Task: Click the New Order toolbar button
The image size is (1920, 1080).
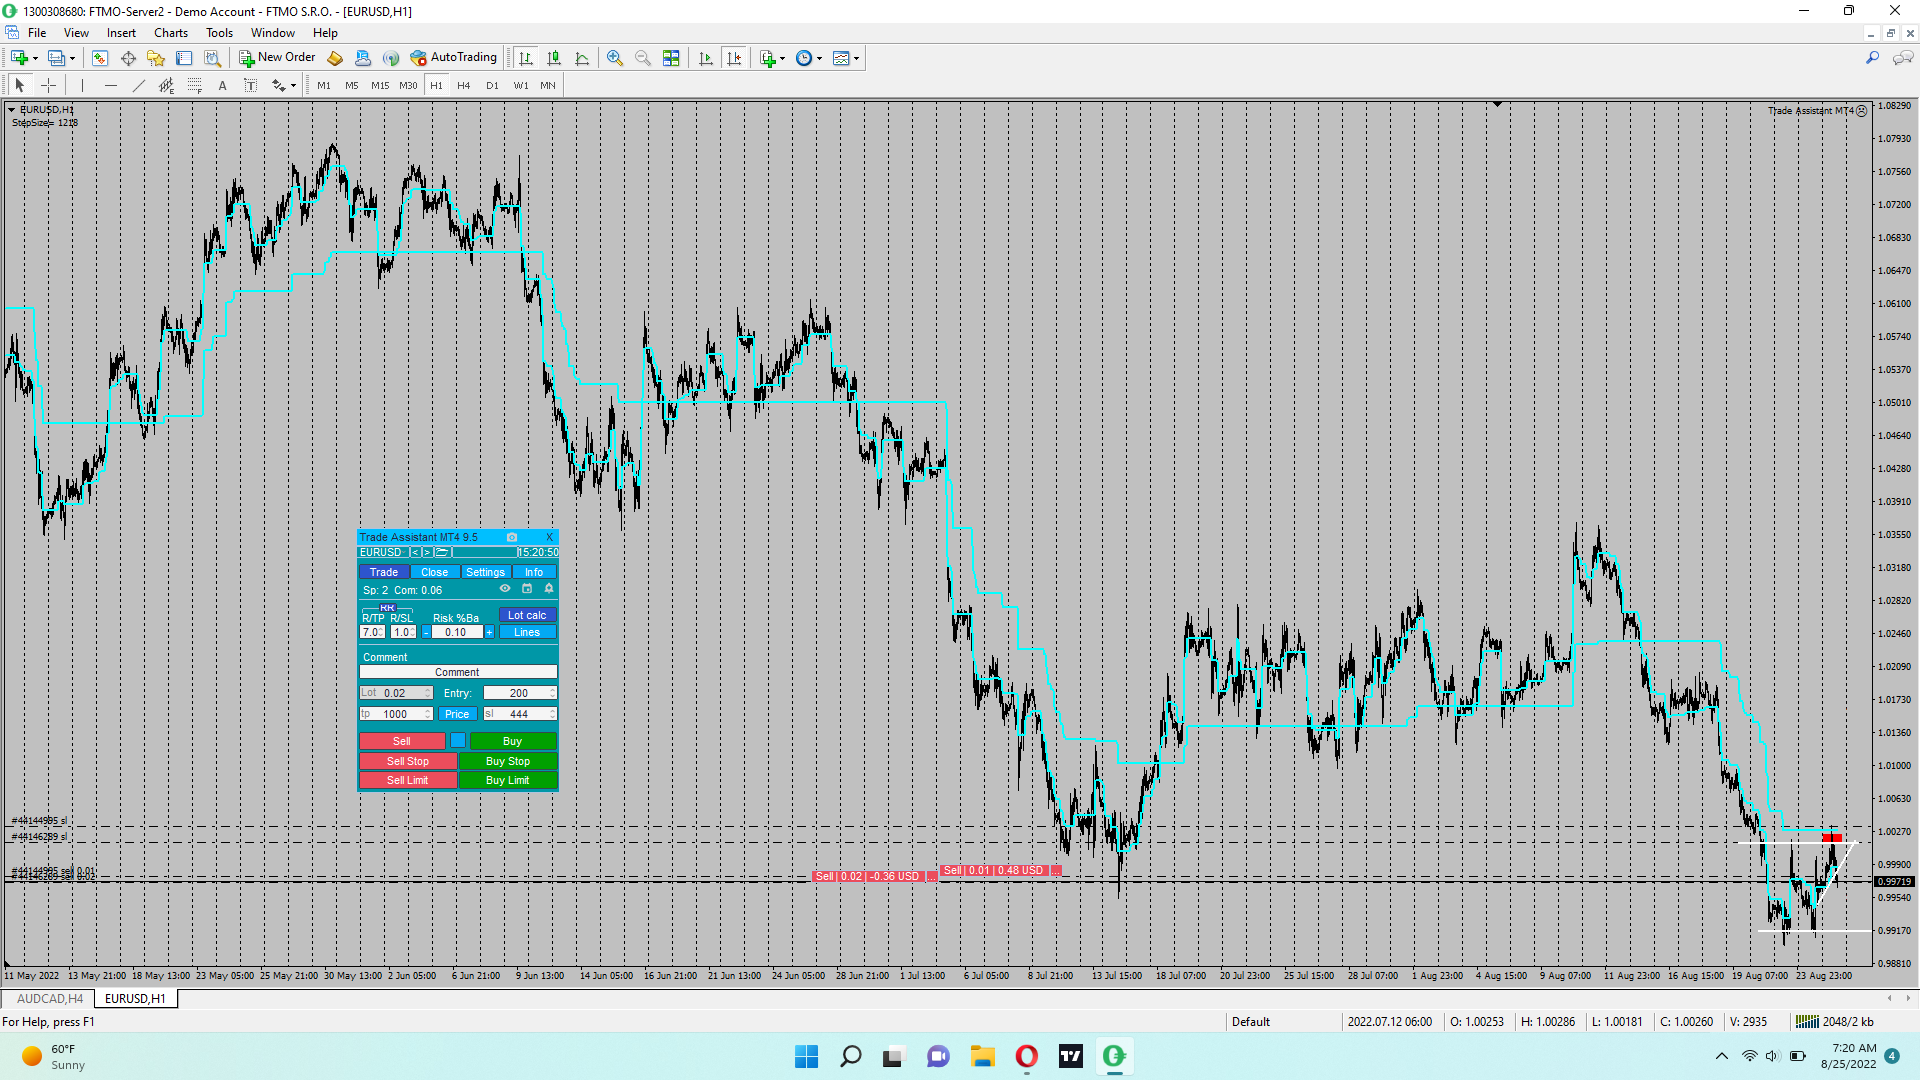Action: (277, 57)
